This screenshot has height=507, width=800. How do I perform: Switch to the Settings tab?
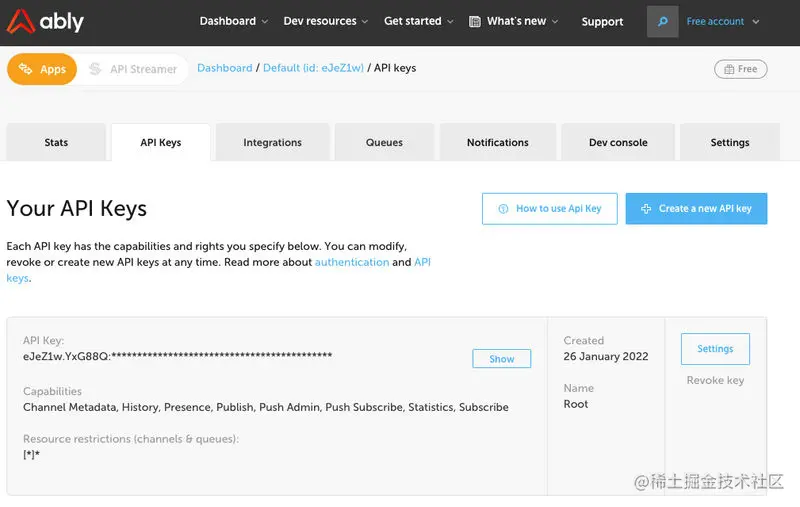pyautogui.click(x=730, y=142)
